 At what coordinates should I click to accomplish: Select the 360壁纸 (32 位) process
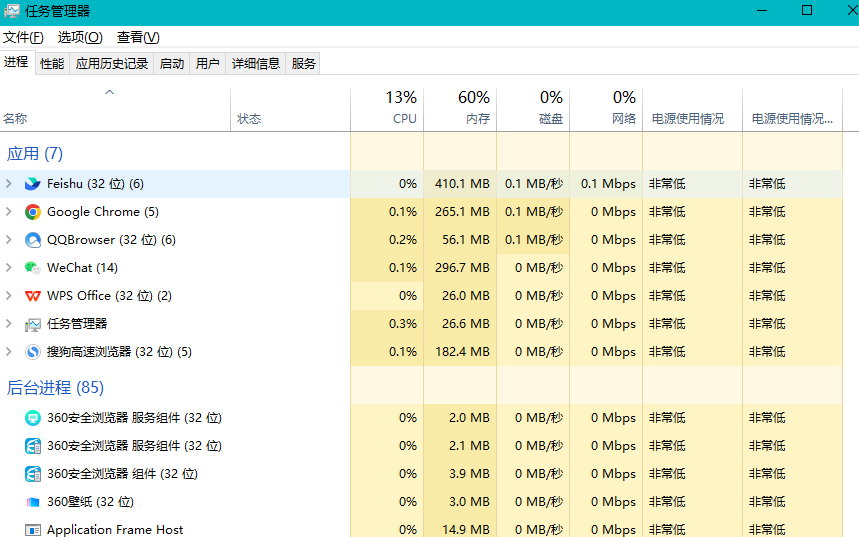(421, 501)
